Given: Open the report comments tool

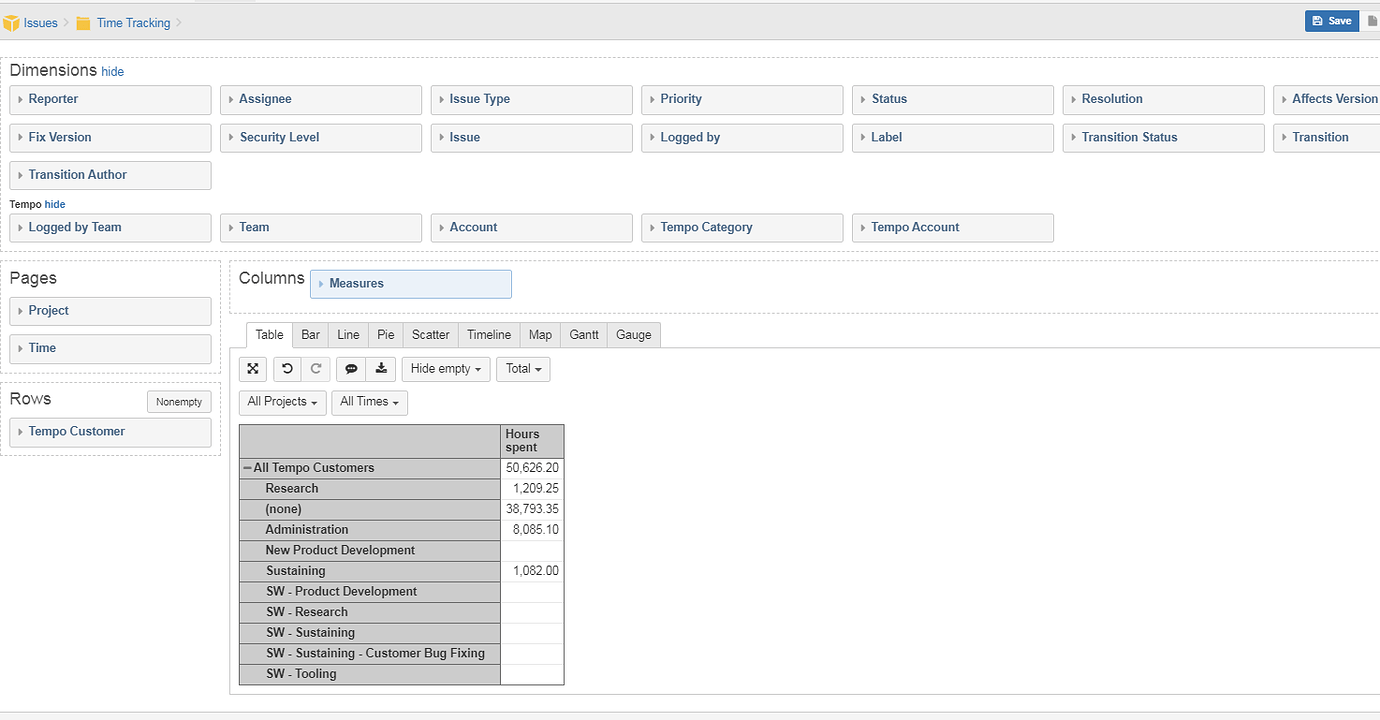Looking at the screenshot, I should coord(351,368).
